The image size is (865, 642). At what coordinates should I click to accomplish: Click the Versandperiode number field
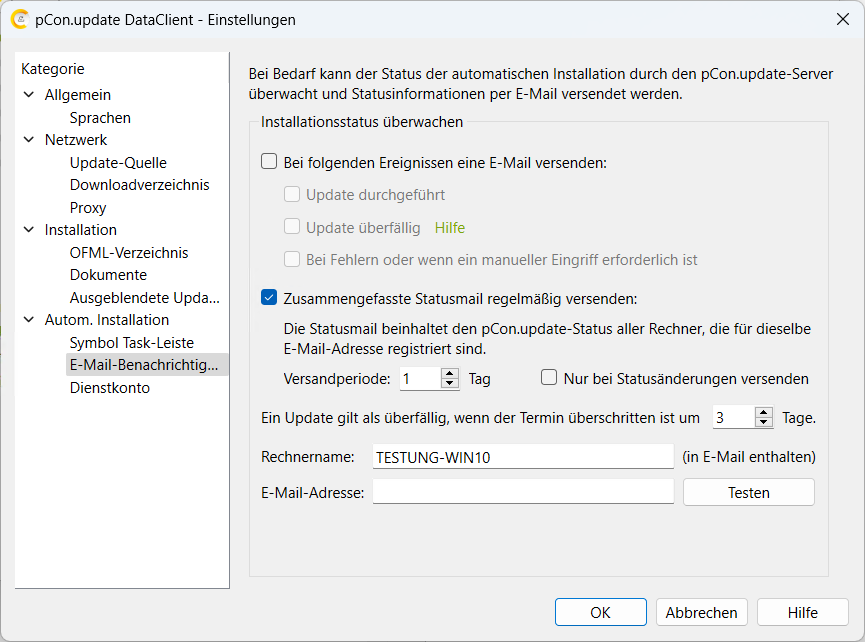tap(420, 378)
